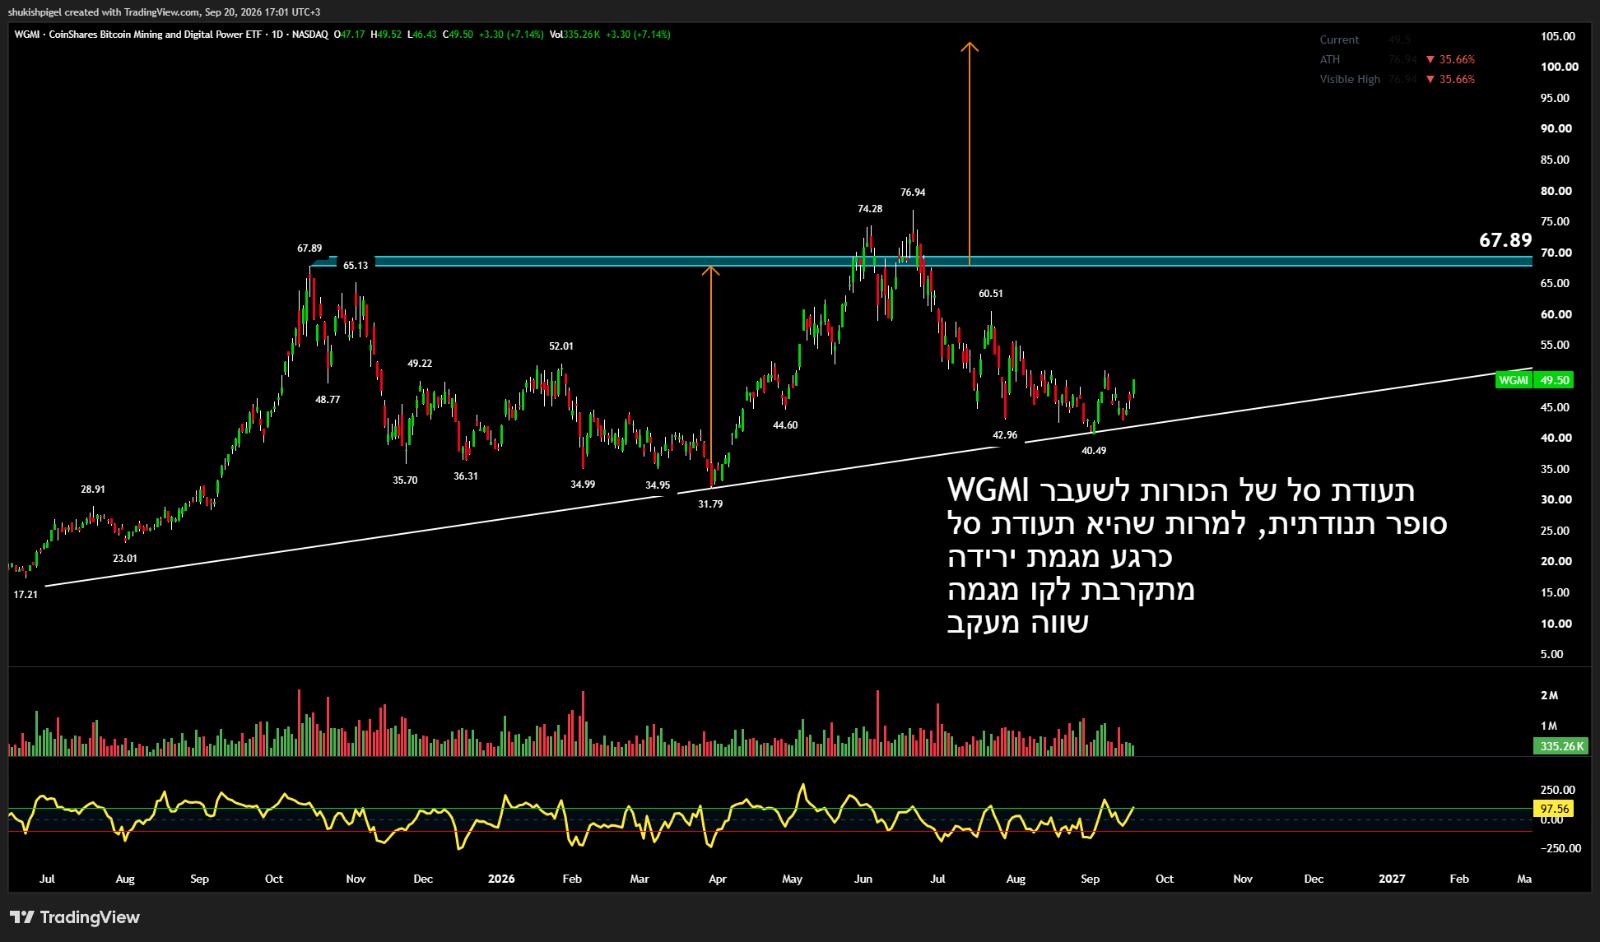The width and height of the screenshot is (1600, 942).
Task: Click the ATH row in the stats table
Action: (x=1397, y=59)
